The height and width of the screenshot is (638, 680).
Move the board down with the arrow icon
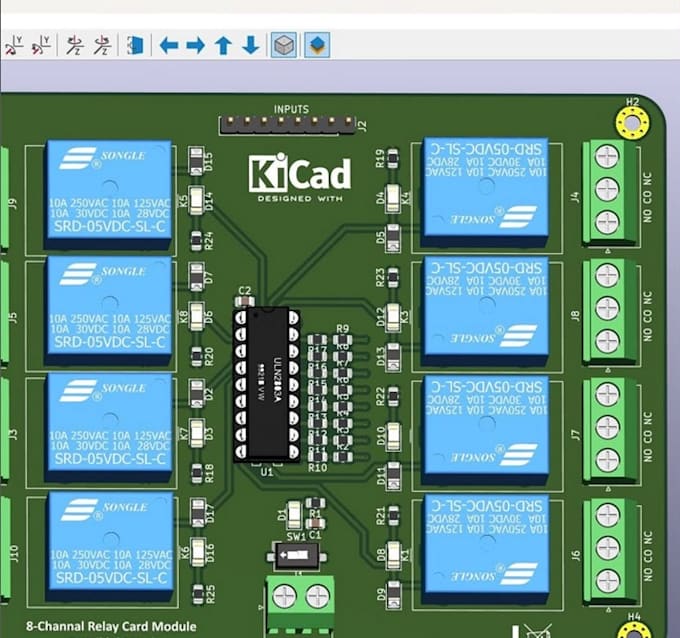click(x=251, y=45)
